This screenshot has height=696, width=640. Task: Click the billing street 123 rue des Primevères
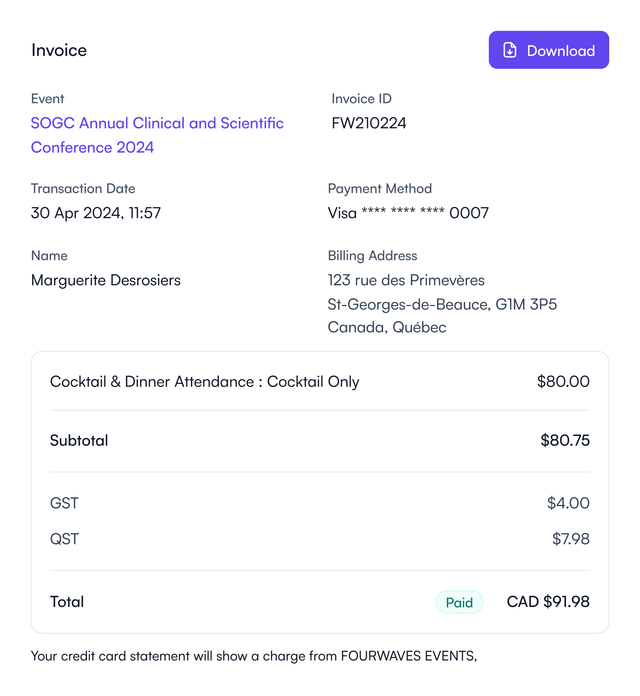tap(406, 280)
